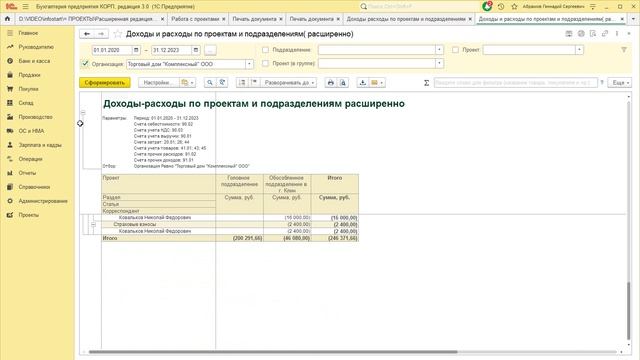Click the period selection ellipsis button
Screen dimensions: 640x360
coord(210,50)
